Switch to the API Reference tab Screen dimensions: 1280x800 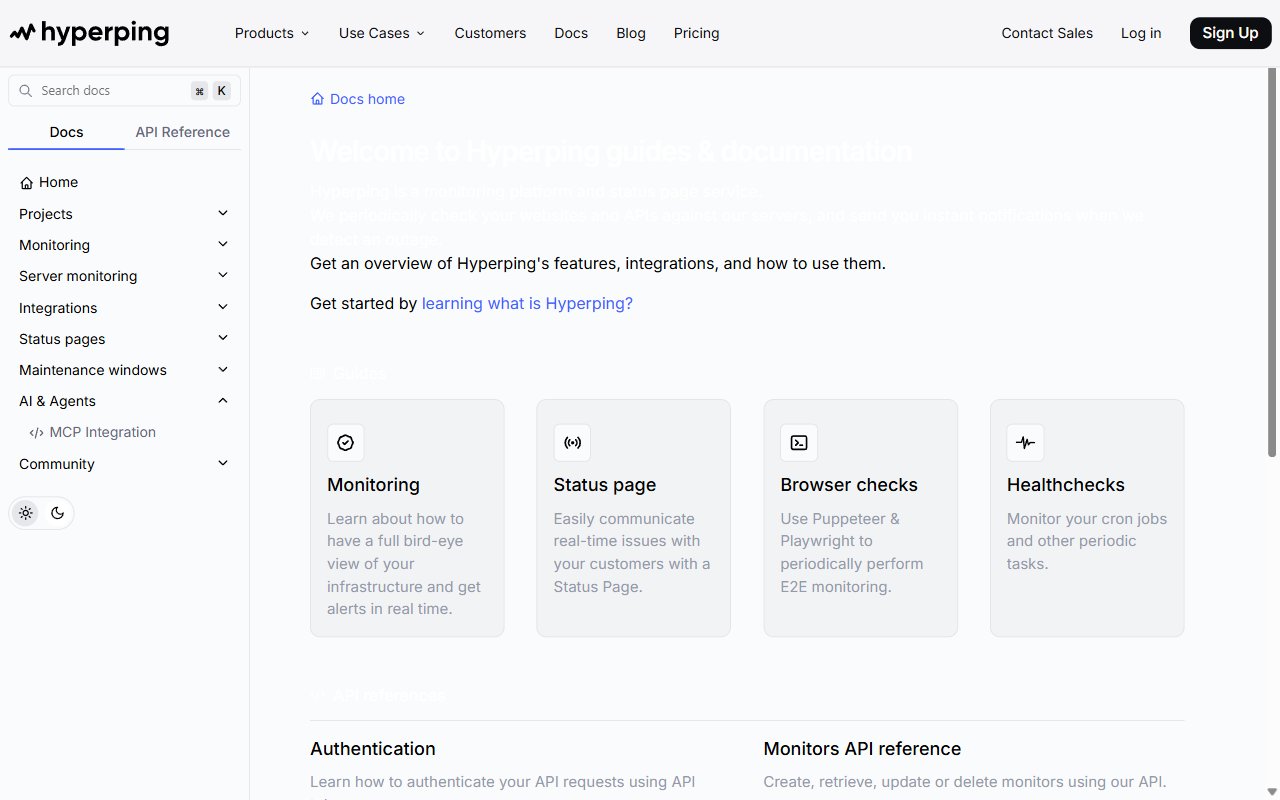pyautogui.click(x=183, y=132)
